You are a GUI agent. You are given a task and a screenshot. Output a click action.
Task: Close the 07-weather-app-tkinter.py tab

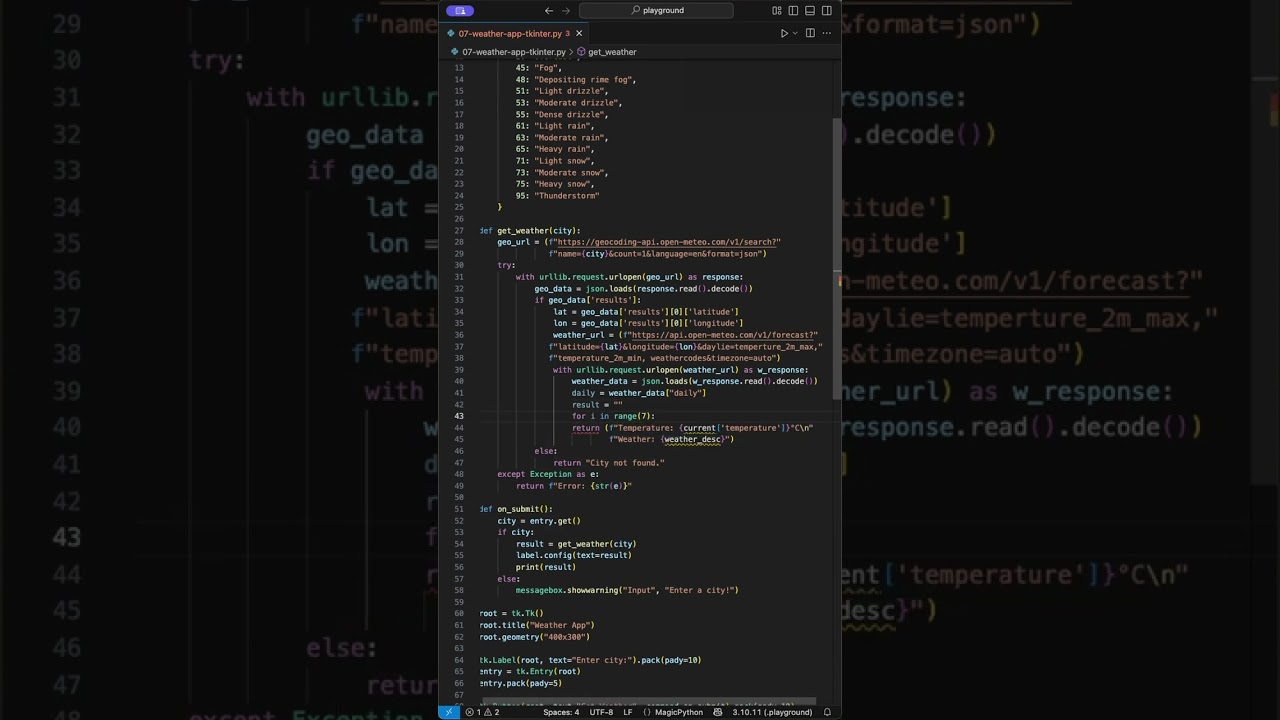click(x=579, y=33)
